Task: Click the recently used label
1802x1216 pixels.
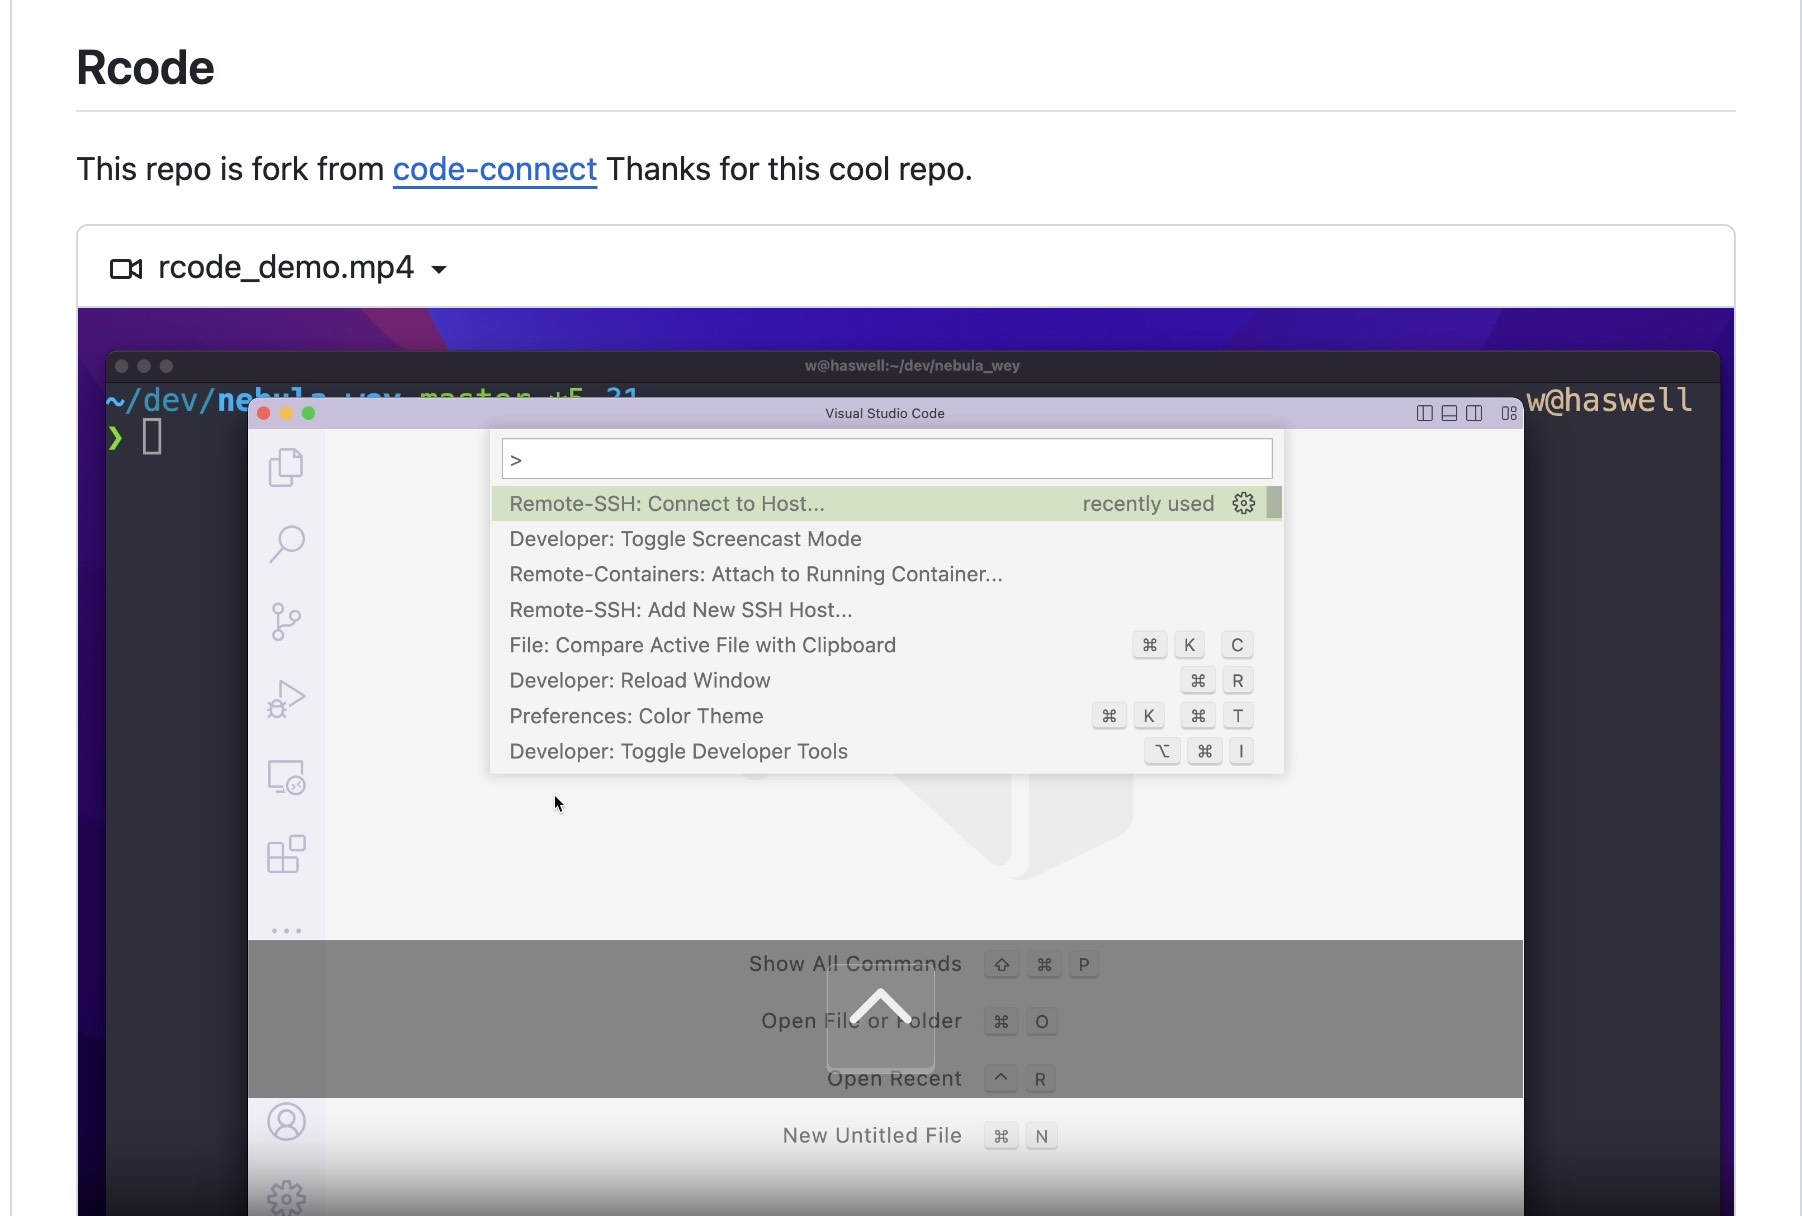Action: [1148, 503]
